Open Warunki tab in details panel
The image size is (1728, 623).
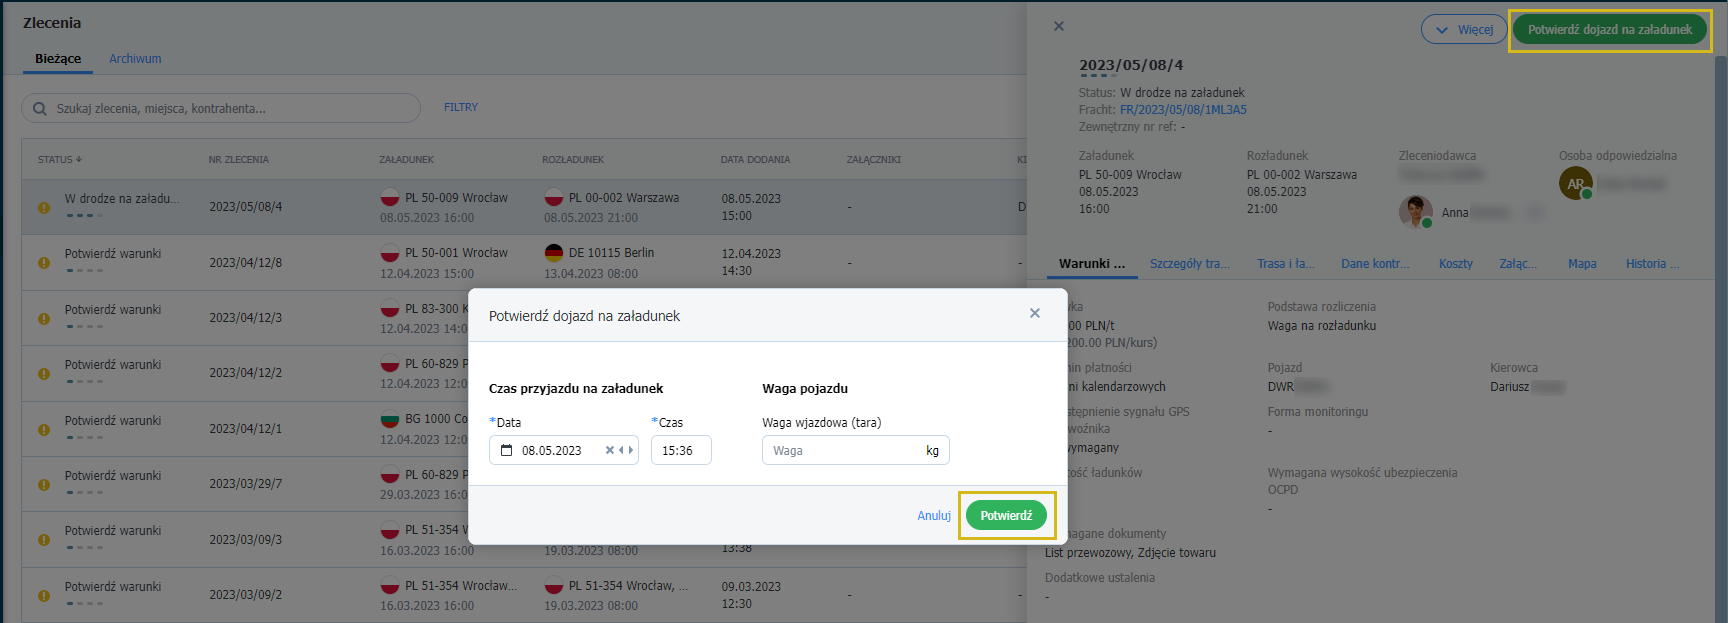point(1091,264)
